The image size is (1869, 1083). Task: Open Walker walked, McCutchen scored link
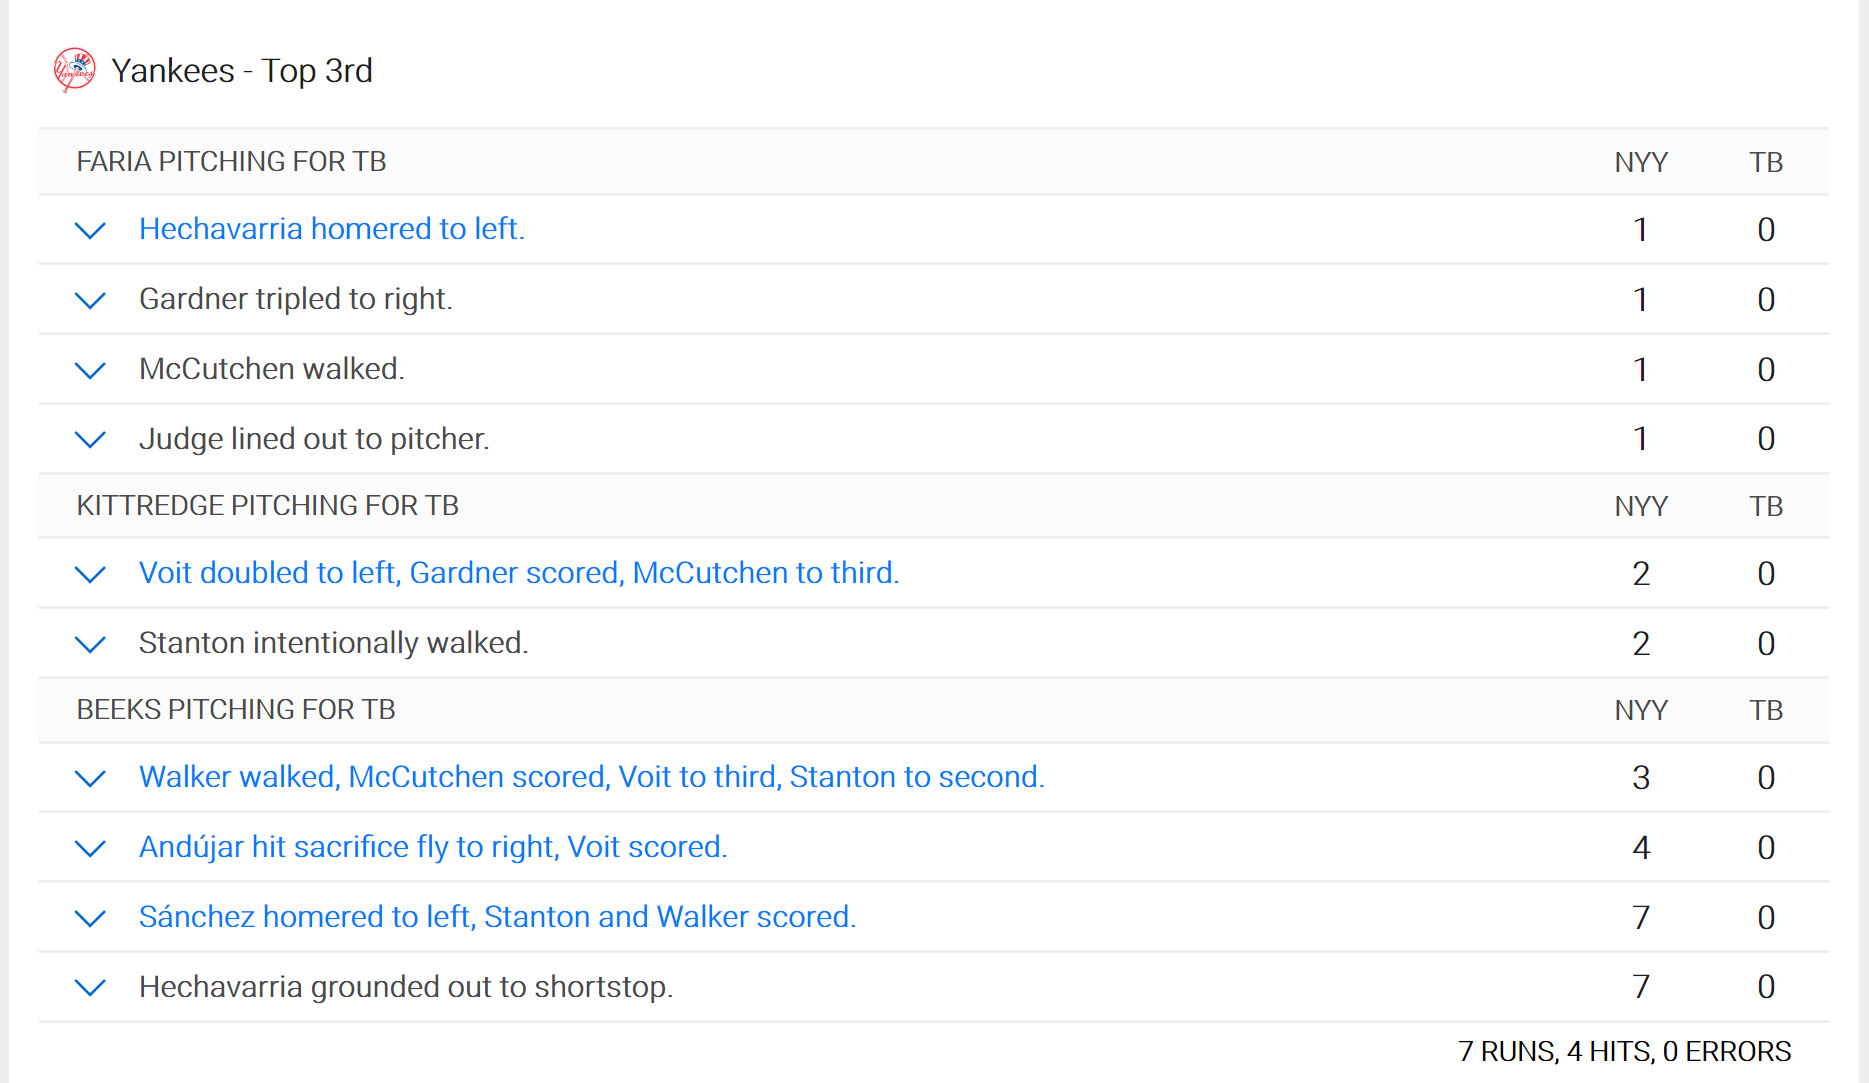(x=592, y=777)
